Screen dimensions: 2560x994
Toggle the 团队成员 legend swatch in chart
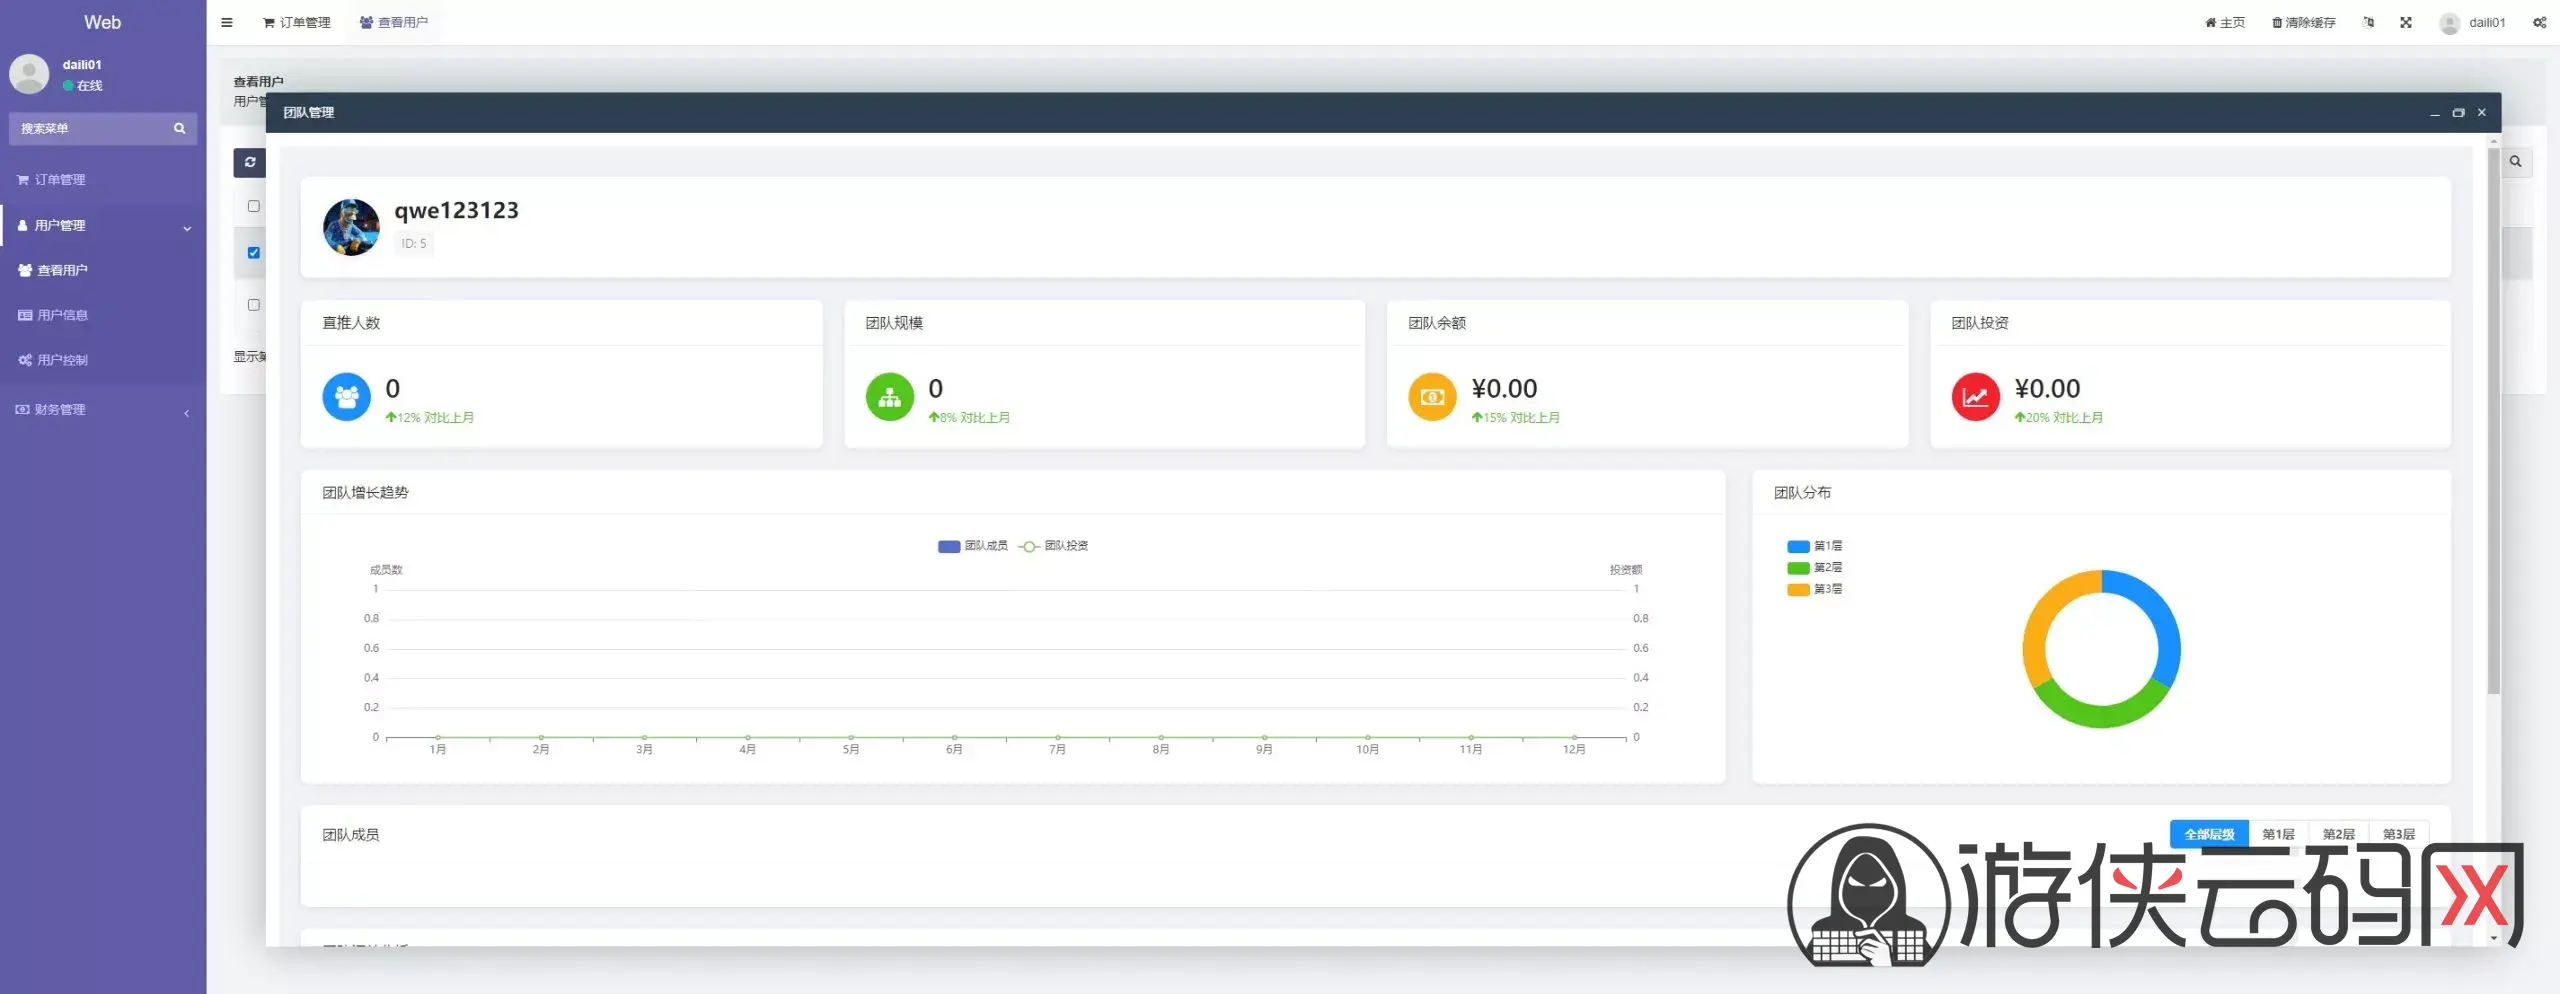pos(949,546)
